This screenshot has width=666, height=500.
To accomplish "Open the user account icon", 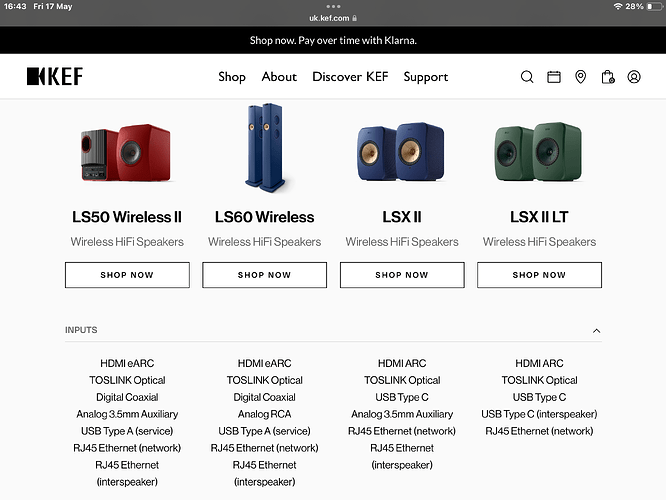I will tap(634, 77).
